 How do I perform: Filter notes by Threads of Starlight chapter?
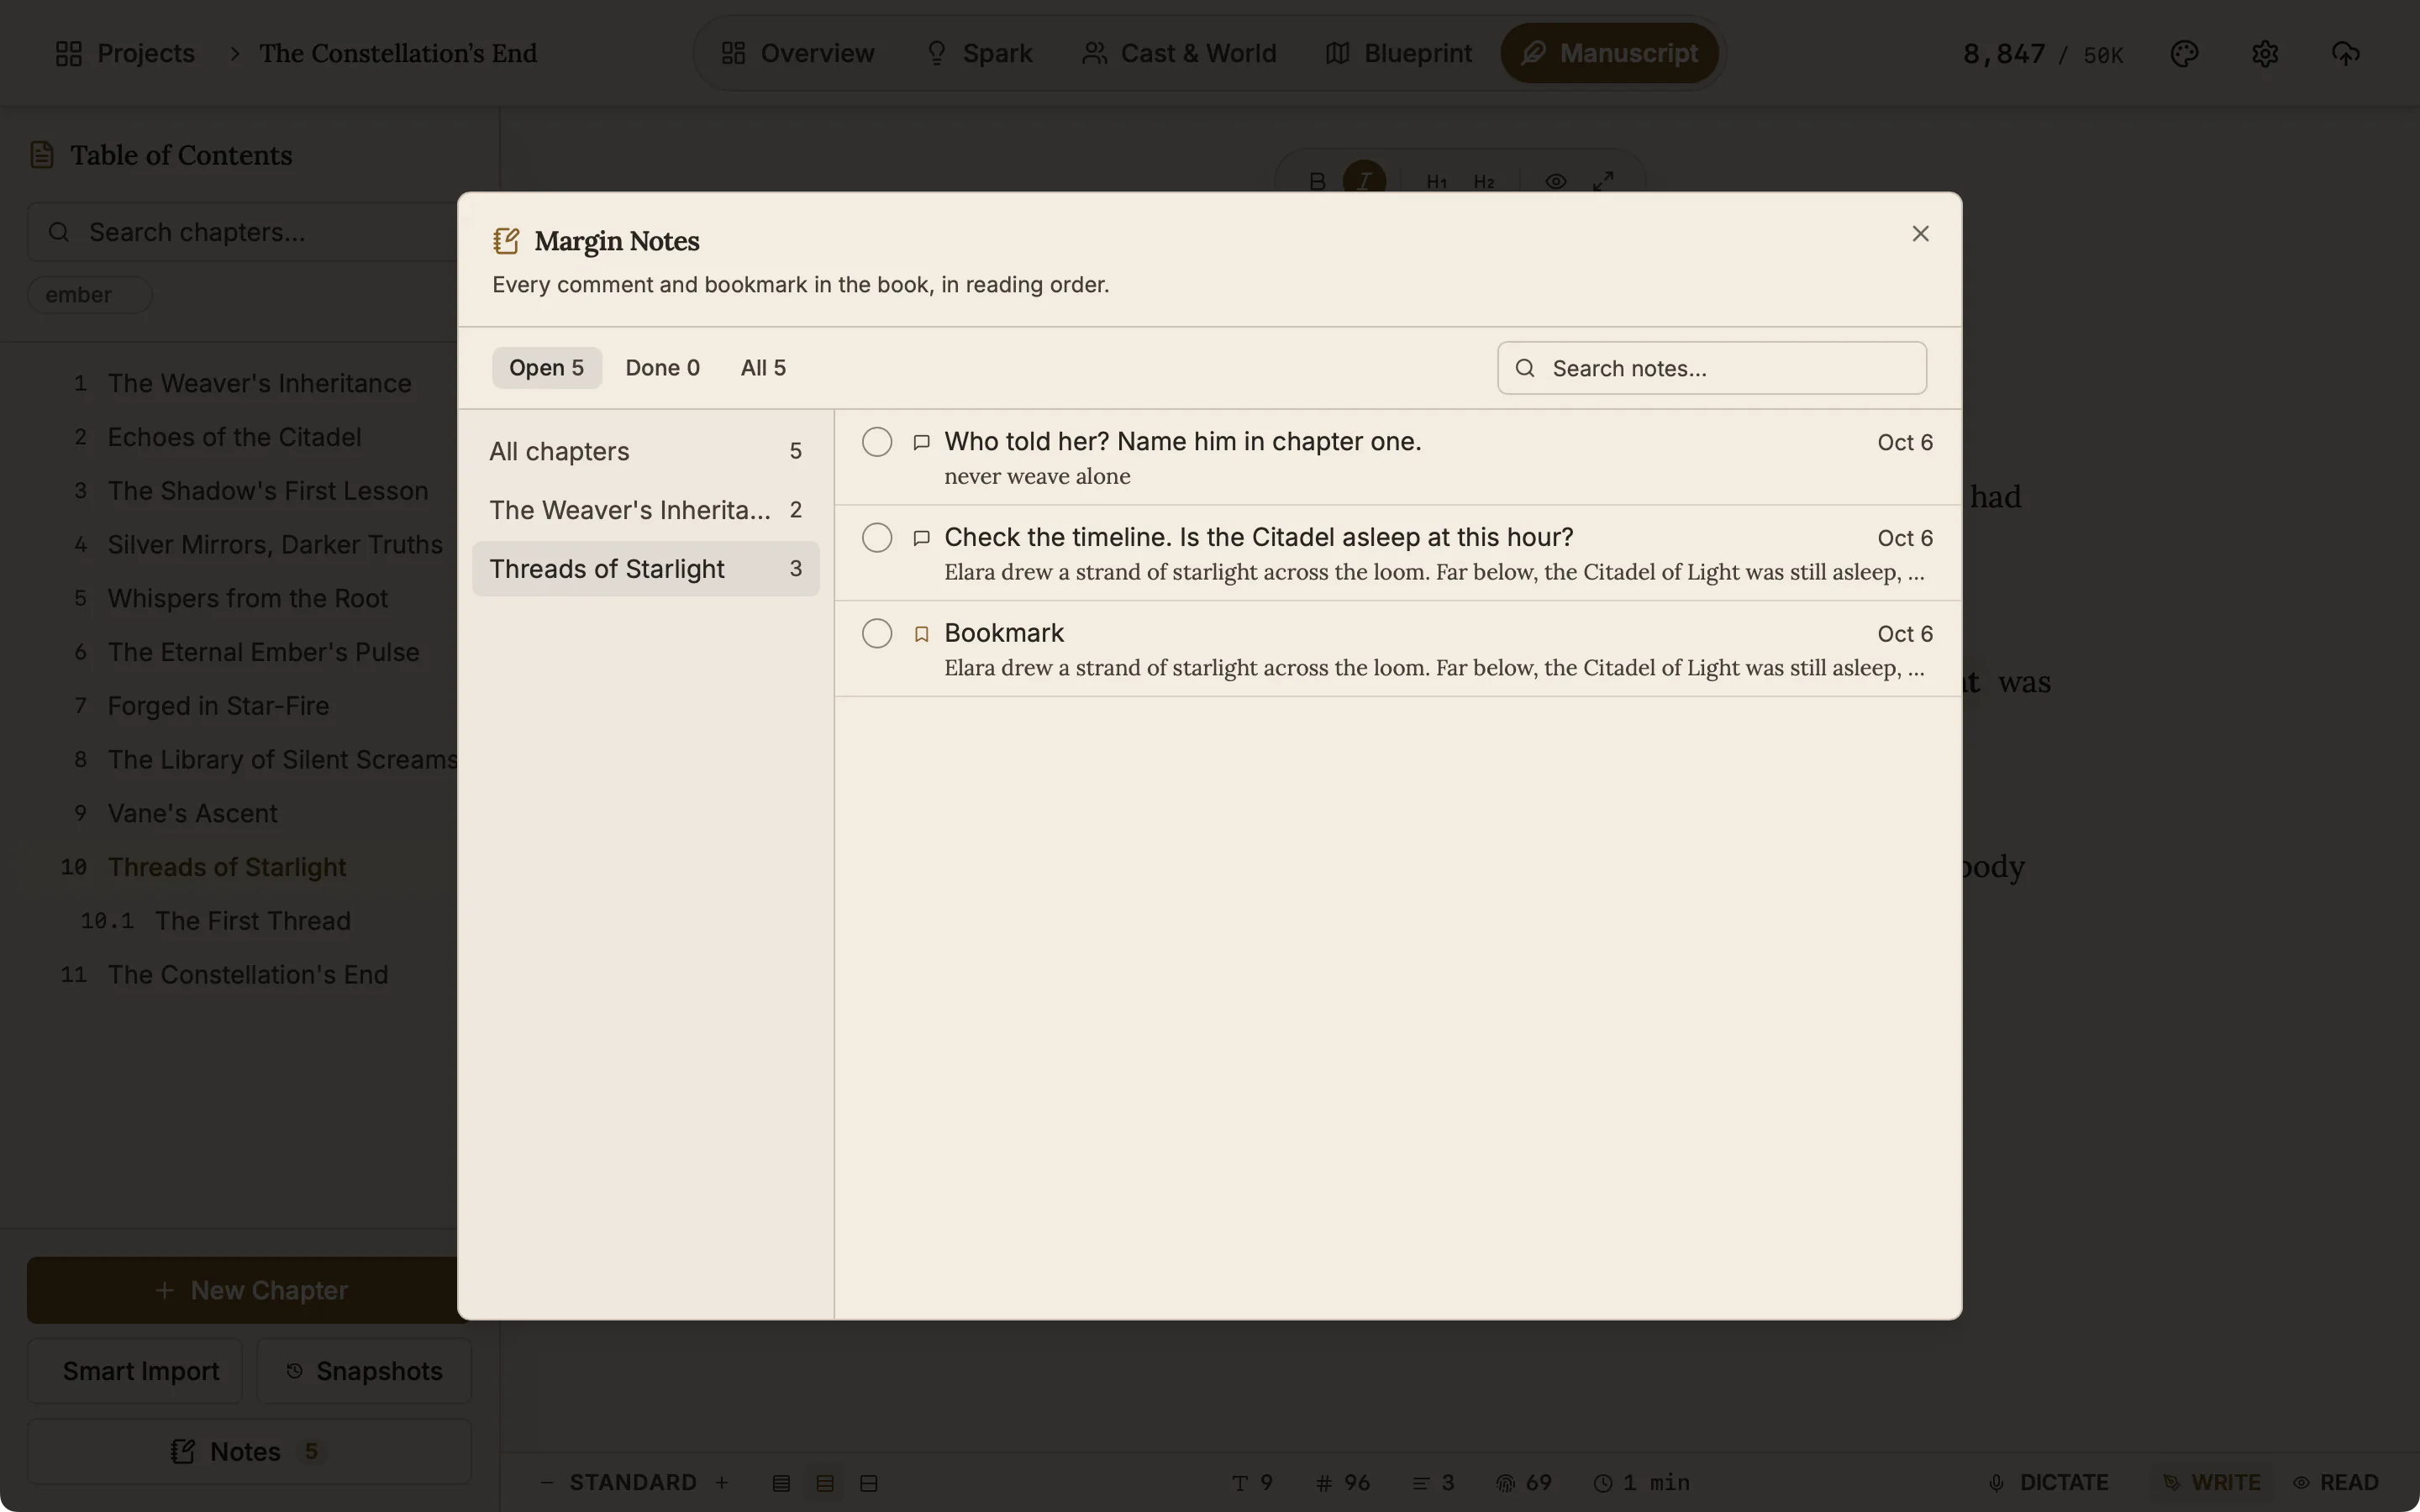click(646, 569)
